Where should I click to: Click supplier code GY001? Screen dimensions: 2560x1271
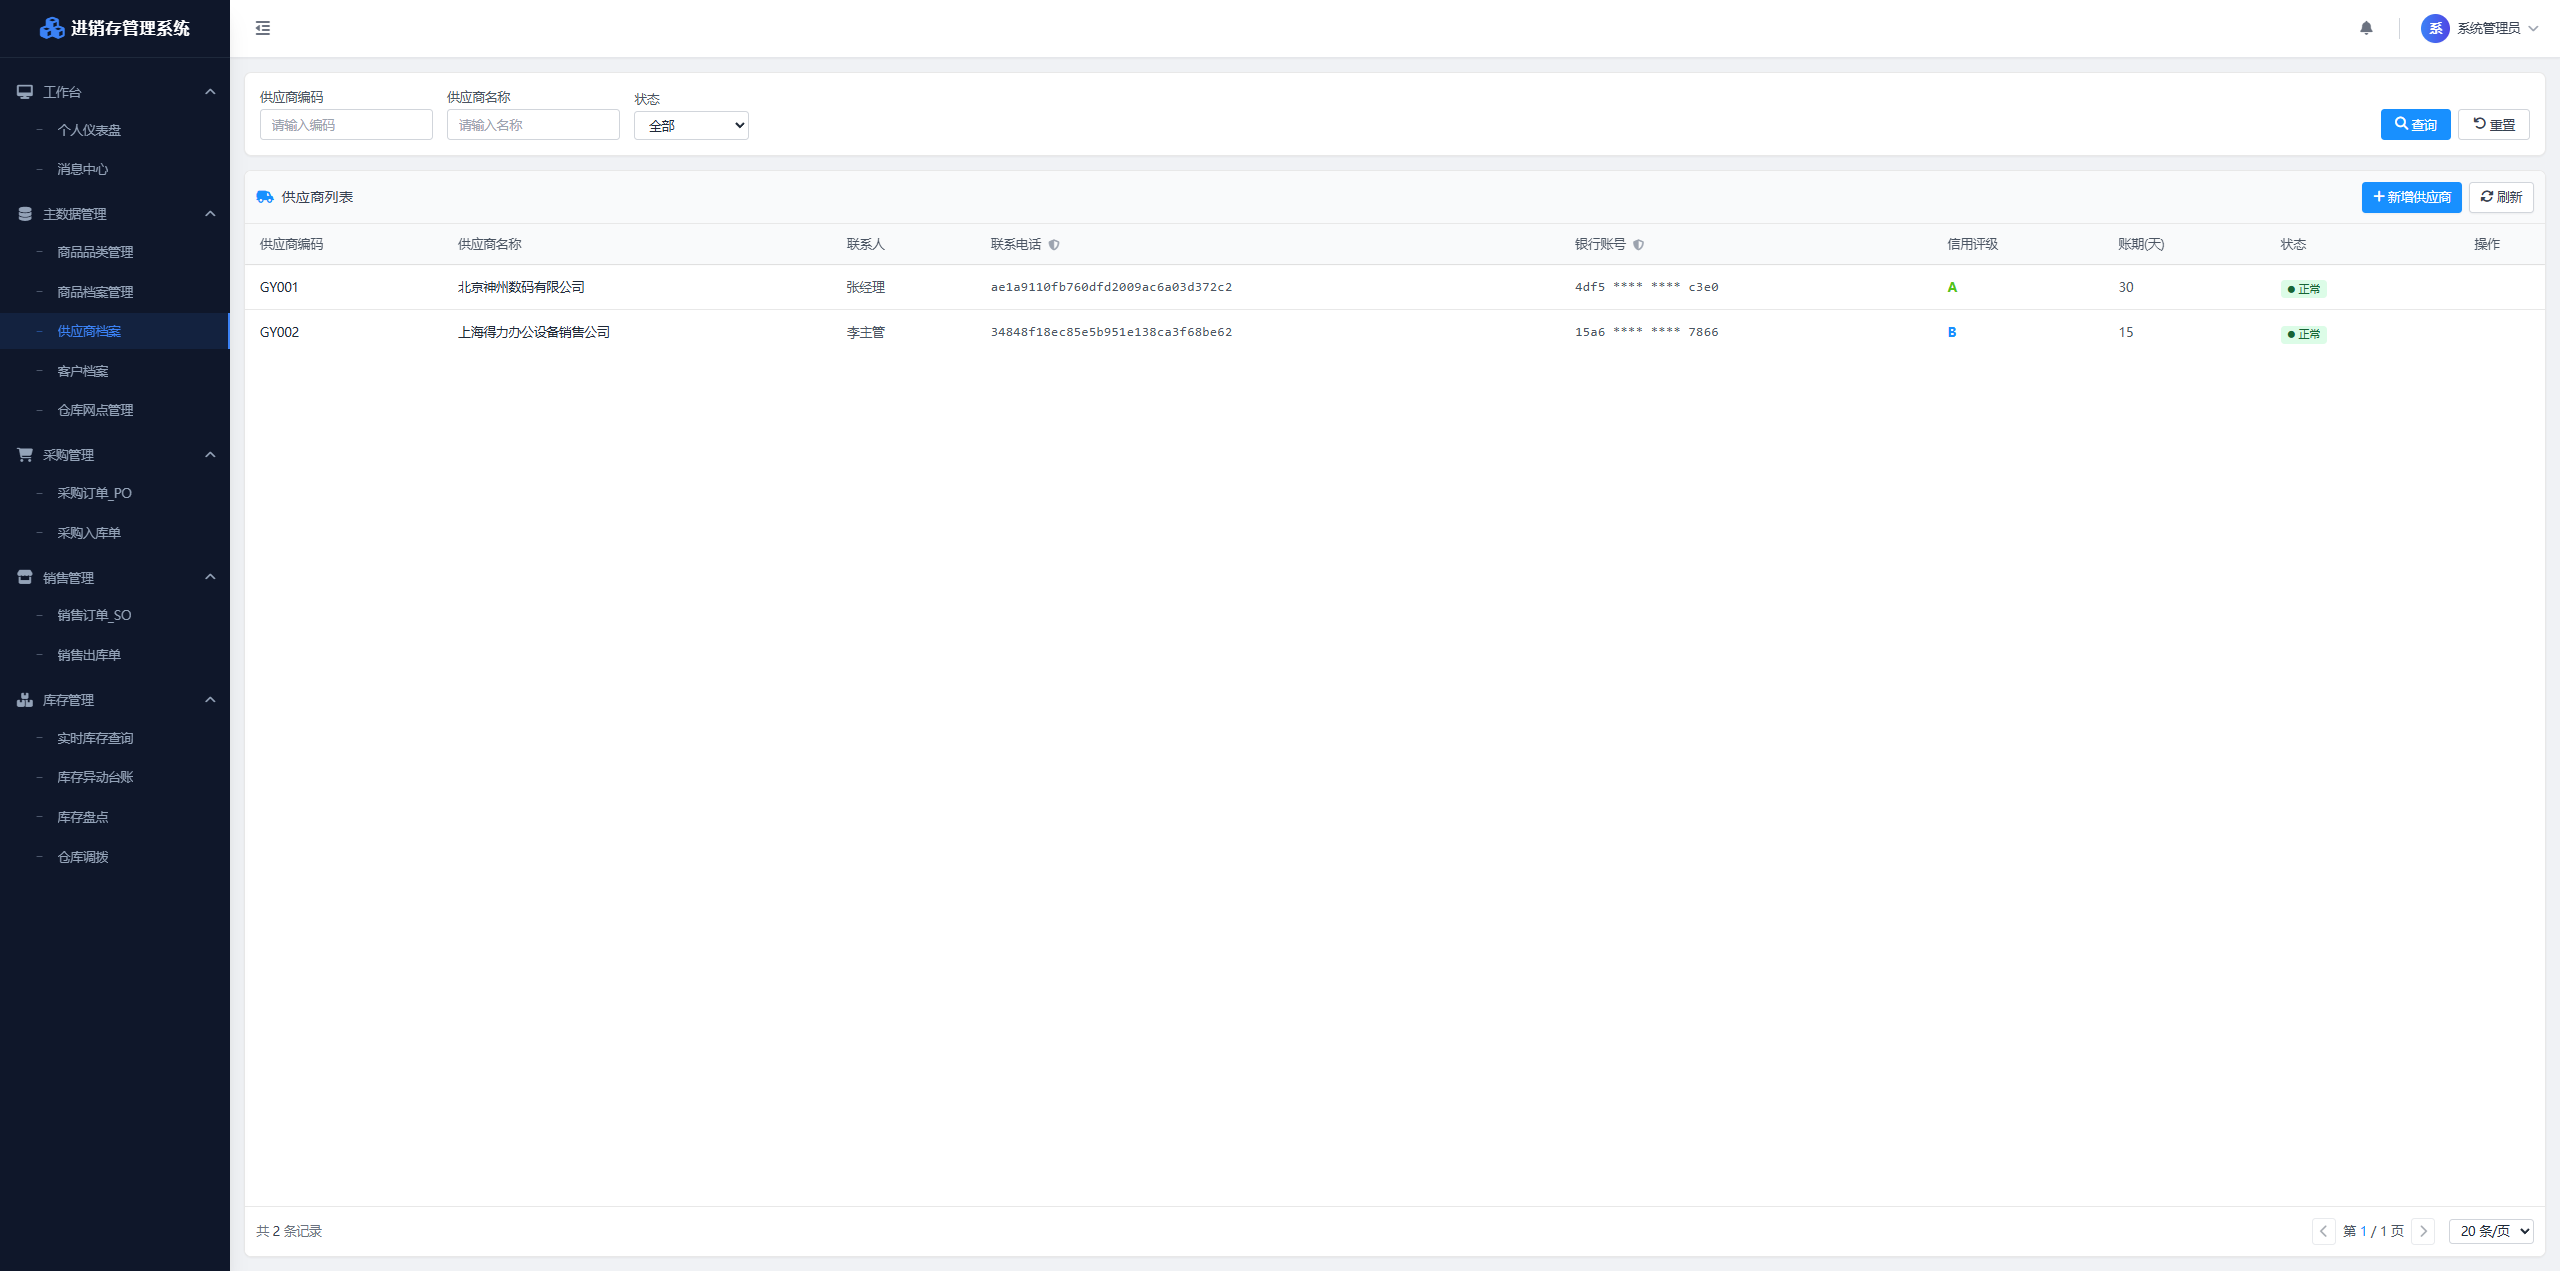(x=279, y=287)
